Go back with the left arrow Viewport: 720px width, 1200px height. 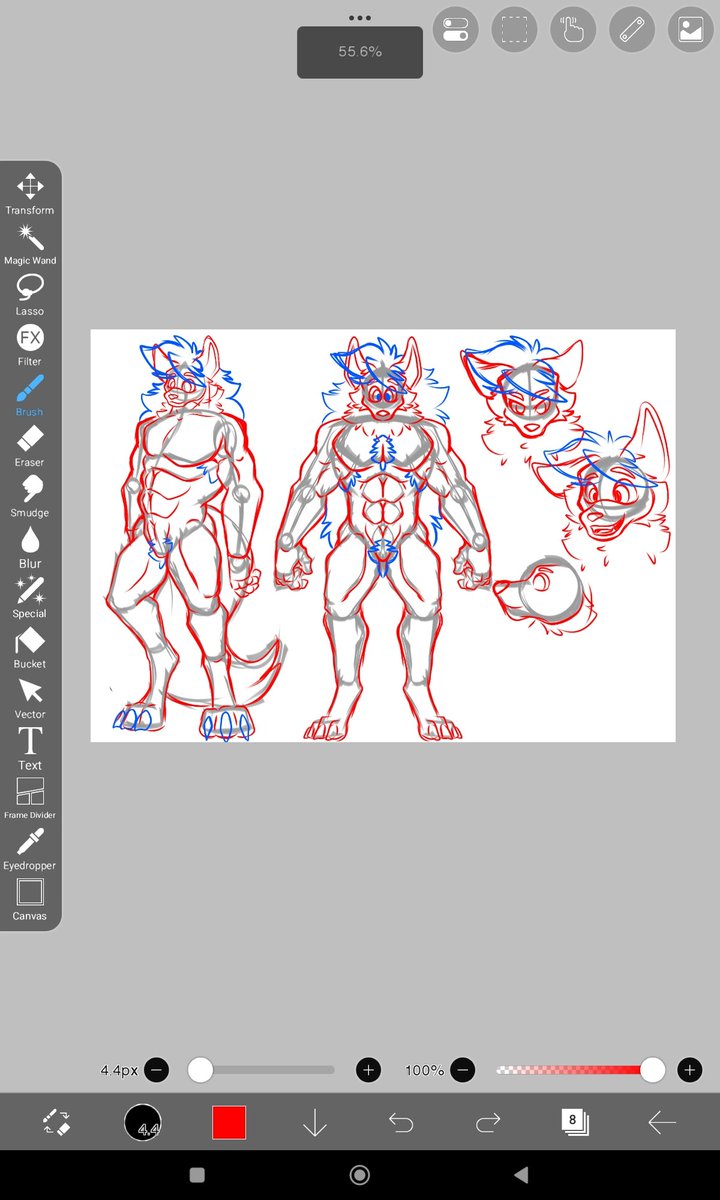click(661, 1122)
